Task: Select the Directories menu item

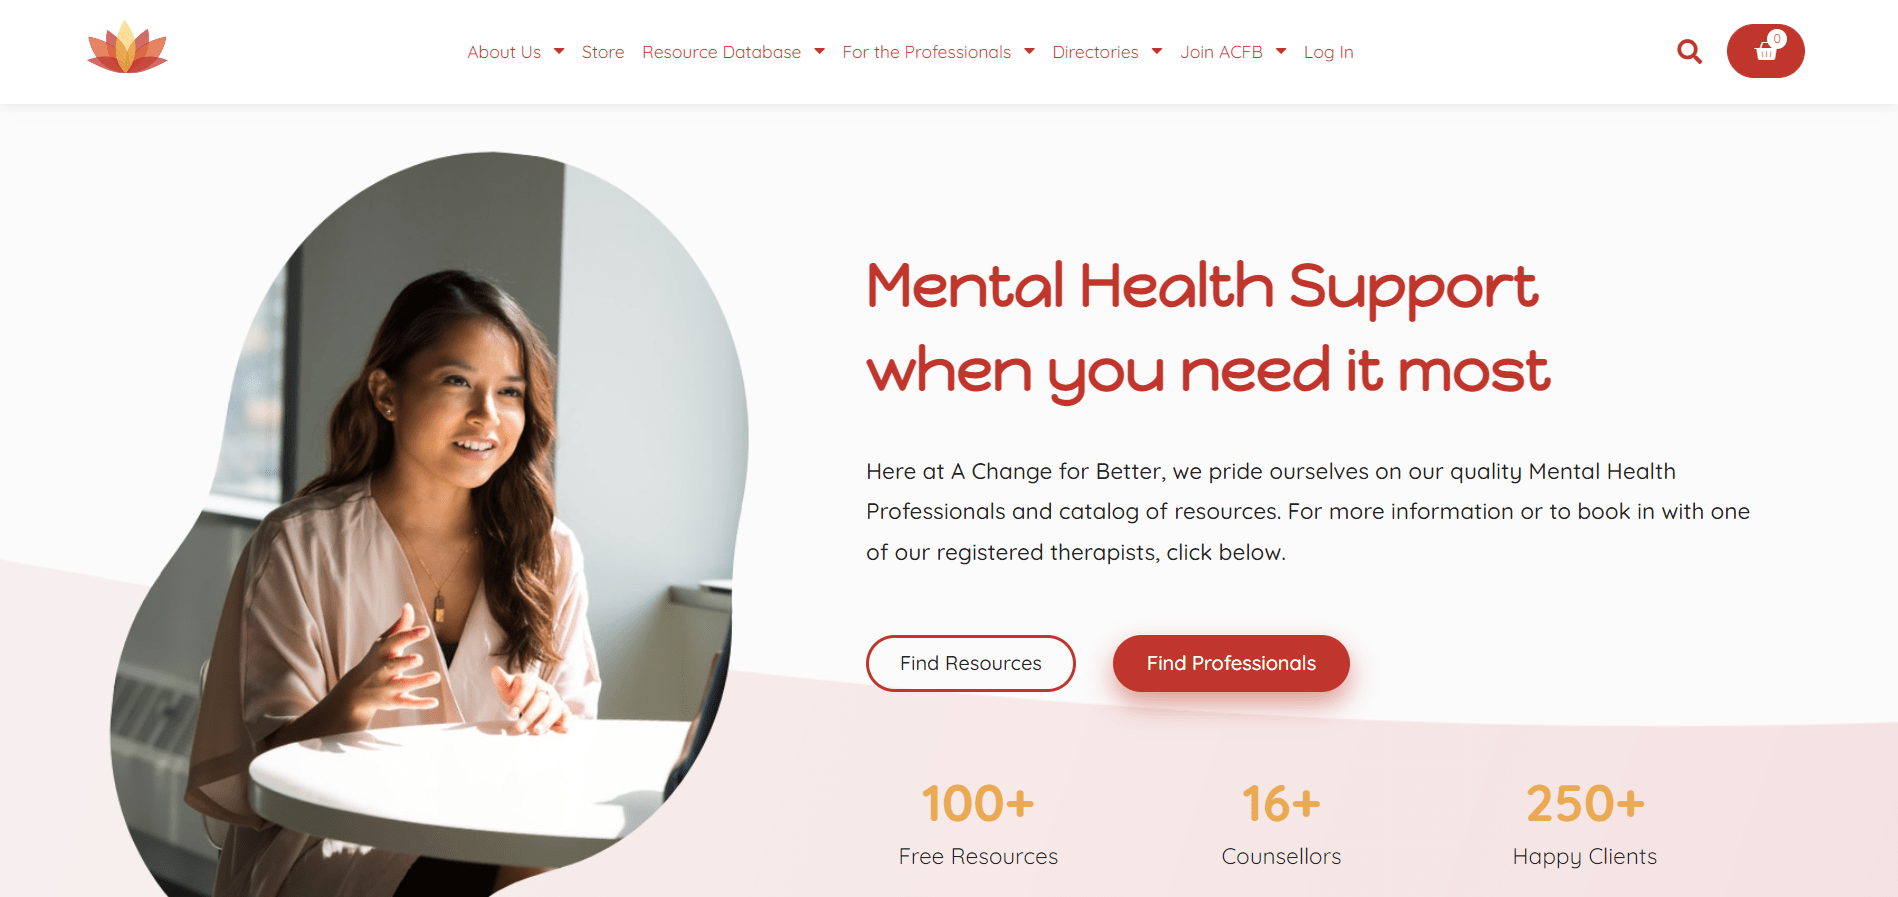Action: click(1095, 52)
